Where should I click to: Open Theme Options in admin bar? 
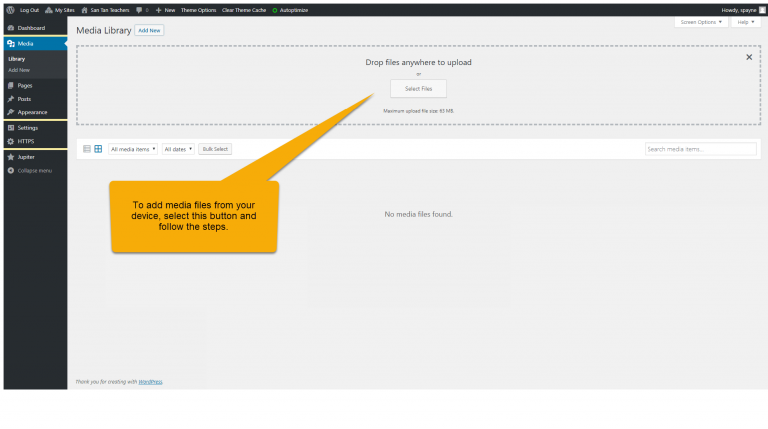[x=198, y=10]
